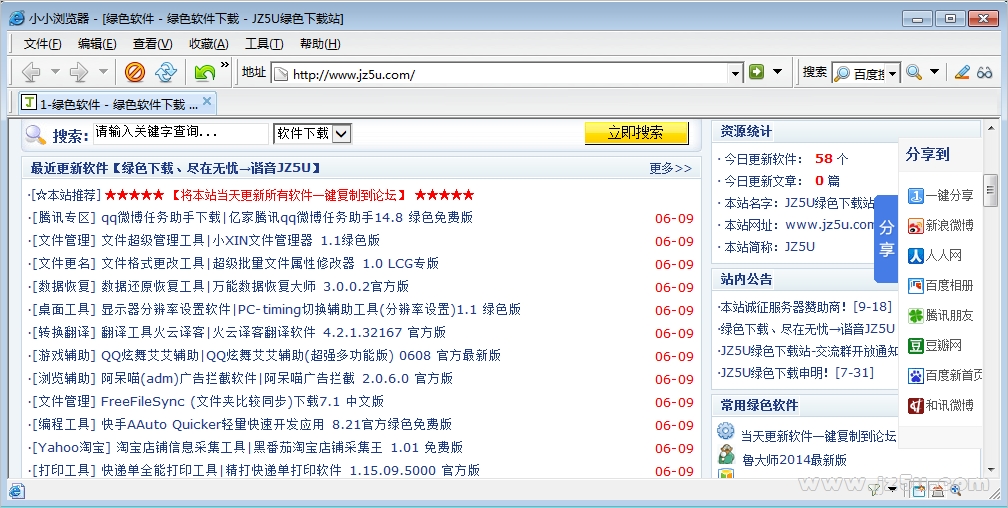Screen dimensions: 1008x508
Task: Open the 软件下载 category dropdown
Action: click(x=341, y=133)
